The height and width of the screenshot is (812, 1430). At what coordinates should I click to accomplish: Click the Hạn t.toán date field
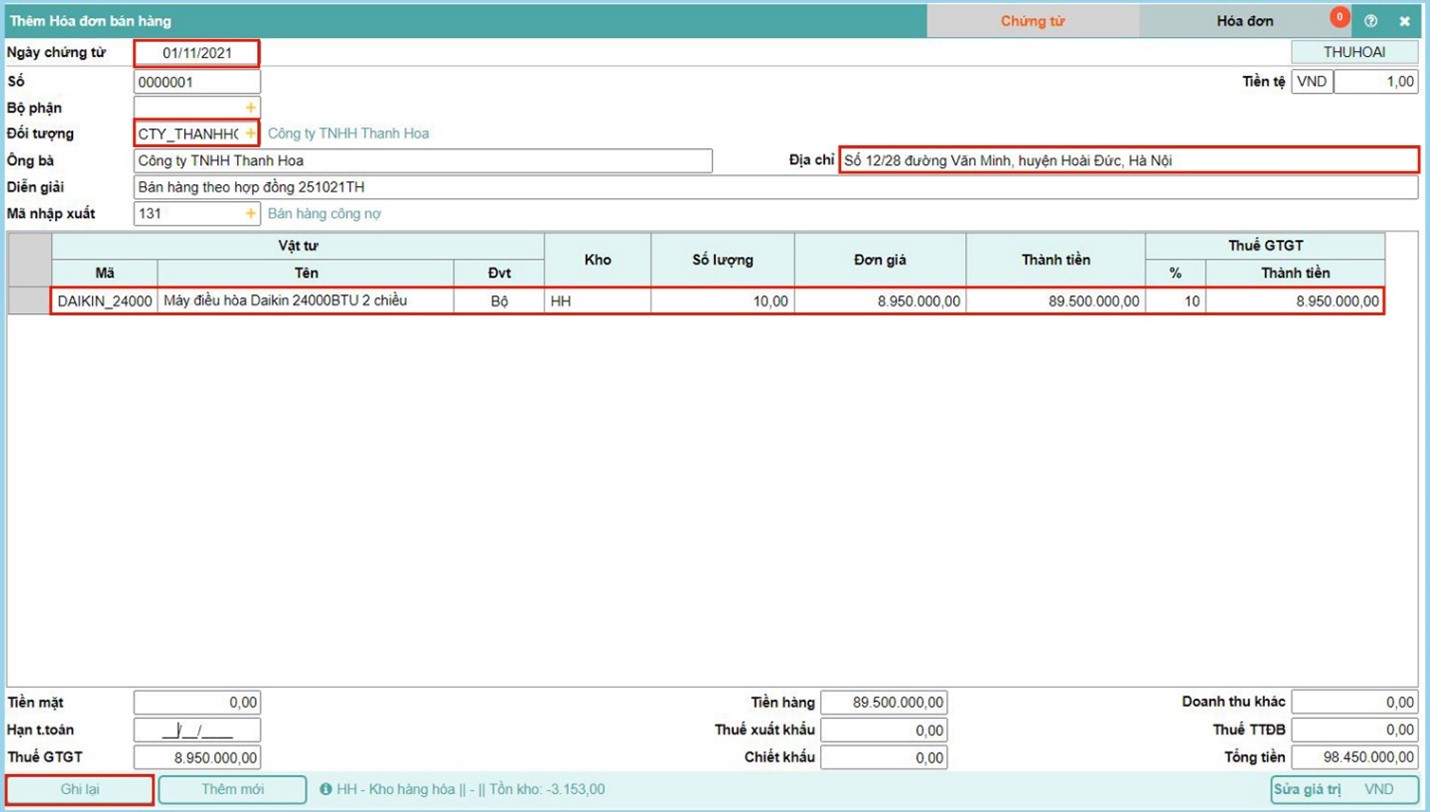point(197,730)
